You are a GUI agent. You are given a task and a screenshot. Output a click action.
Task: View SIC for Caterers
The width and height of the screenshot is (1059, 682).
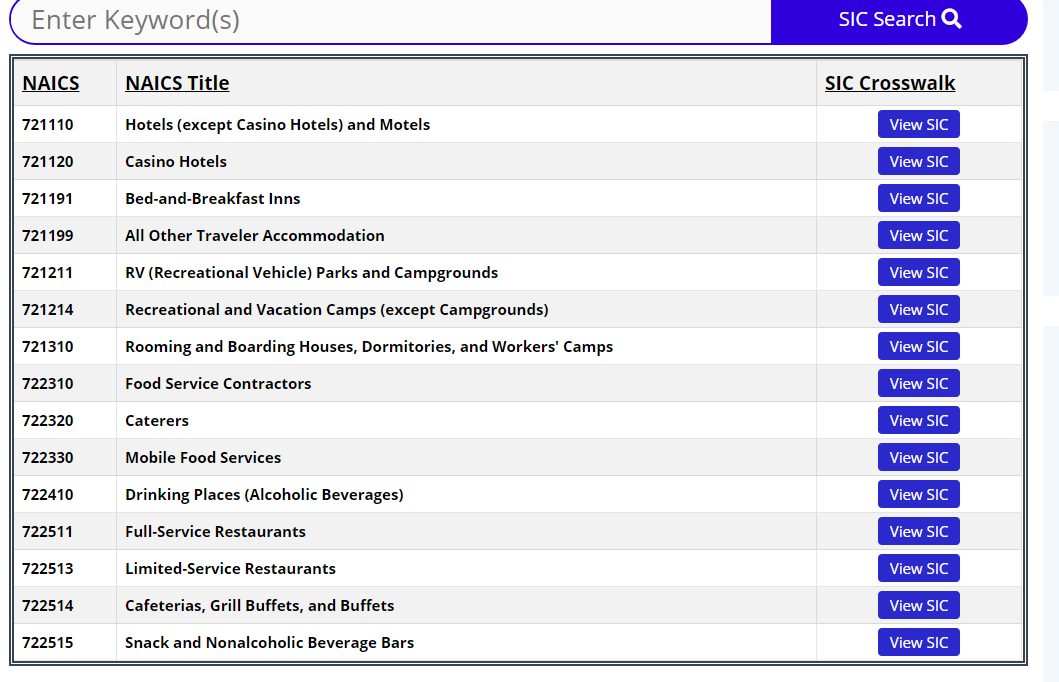coord(919,421)
